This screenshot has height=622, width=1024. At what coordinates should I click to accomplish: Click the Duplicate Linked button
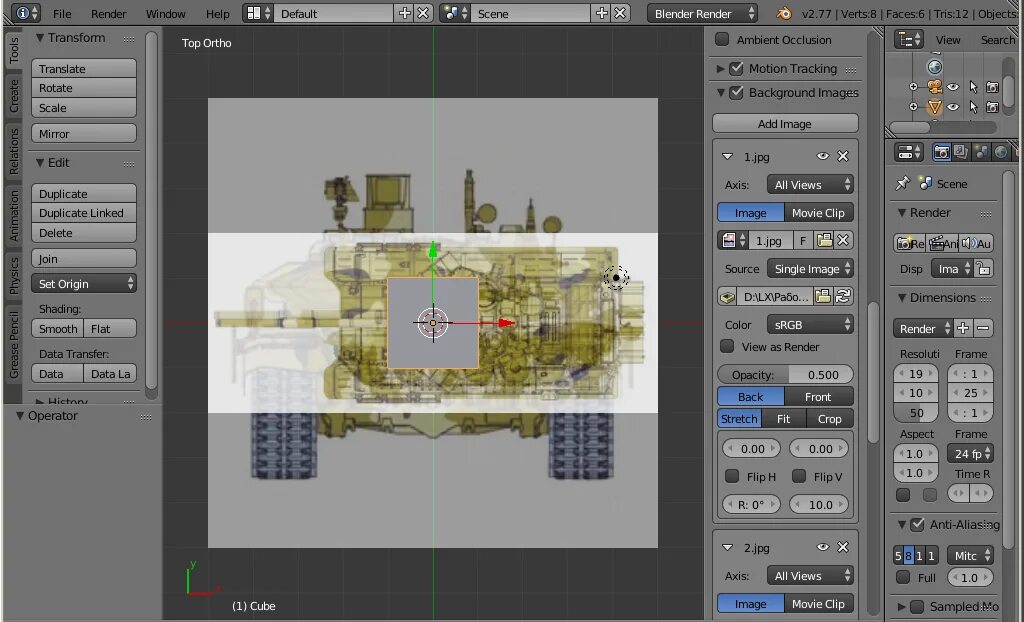tap(84, 213)
